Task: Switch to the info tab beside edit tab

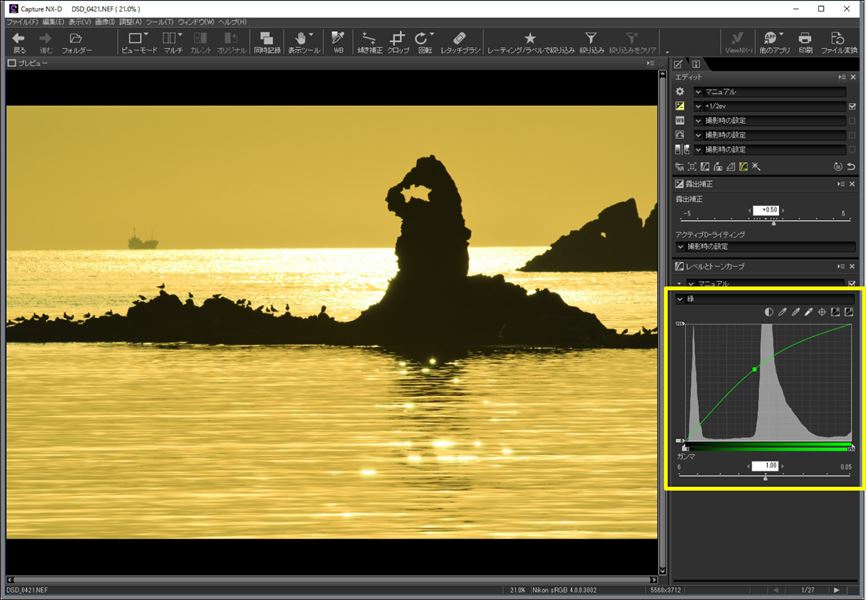Action: click(696, 64)
